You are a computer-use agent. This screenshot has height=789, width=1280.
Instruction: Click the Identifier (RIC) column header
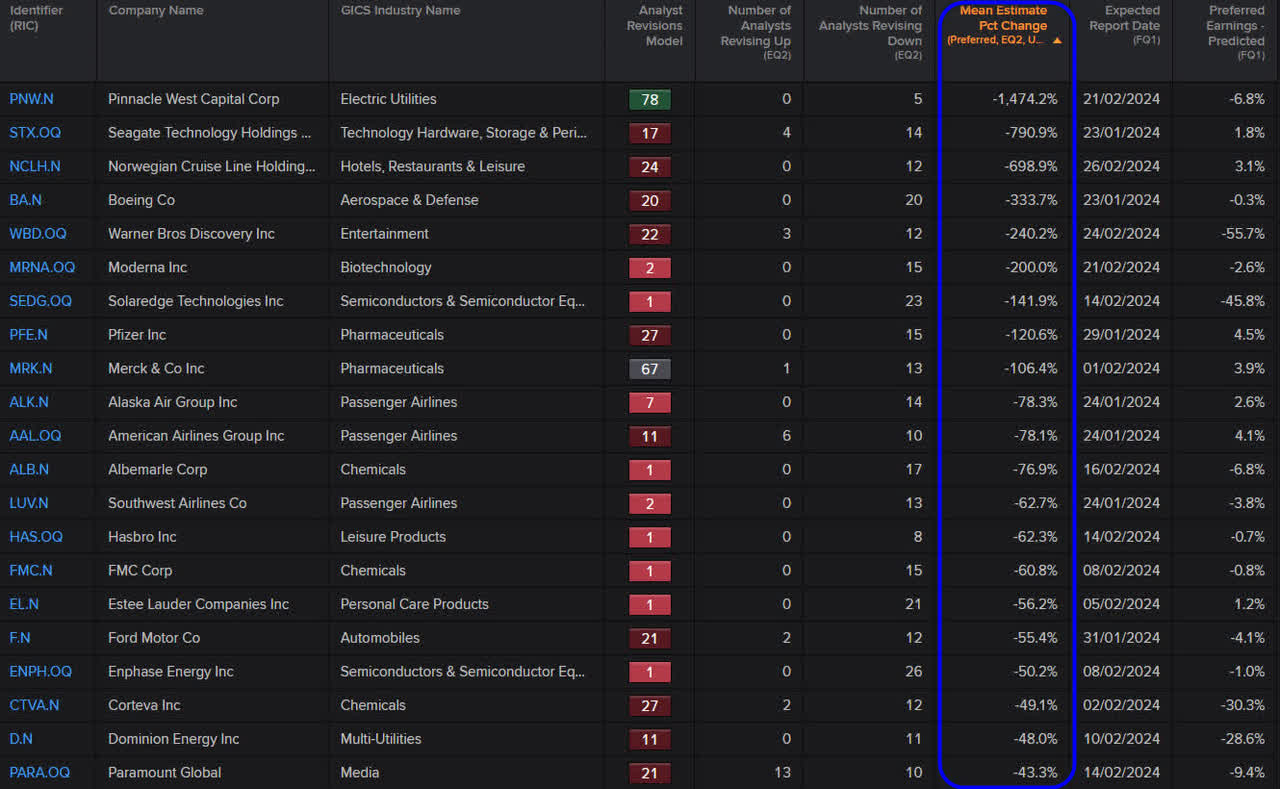(x=33, y=16)
